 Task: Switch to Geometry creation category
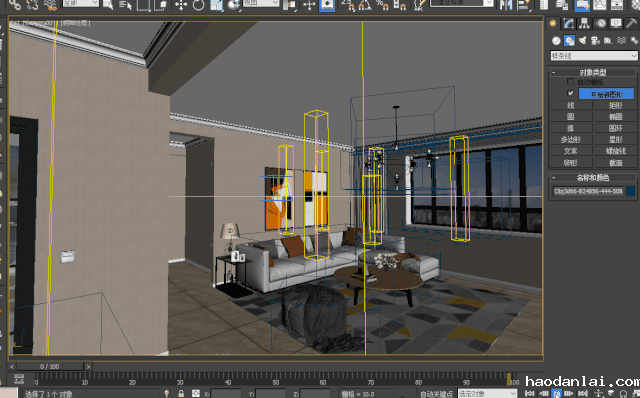pos(556,40)
